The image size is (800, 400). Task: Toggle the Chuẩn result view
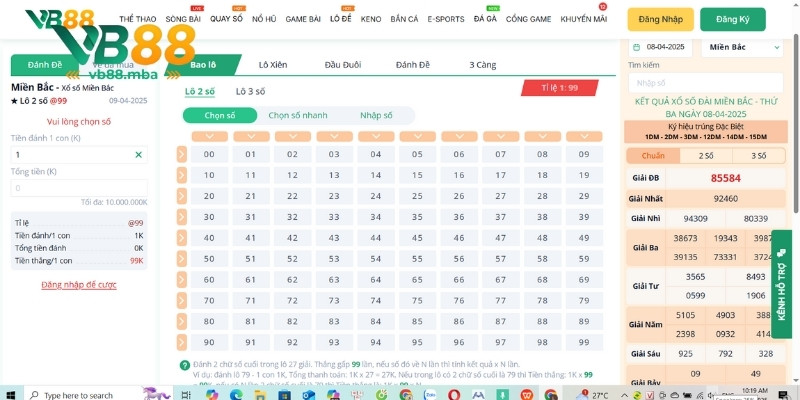tap(653, 156)
